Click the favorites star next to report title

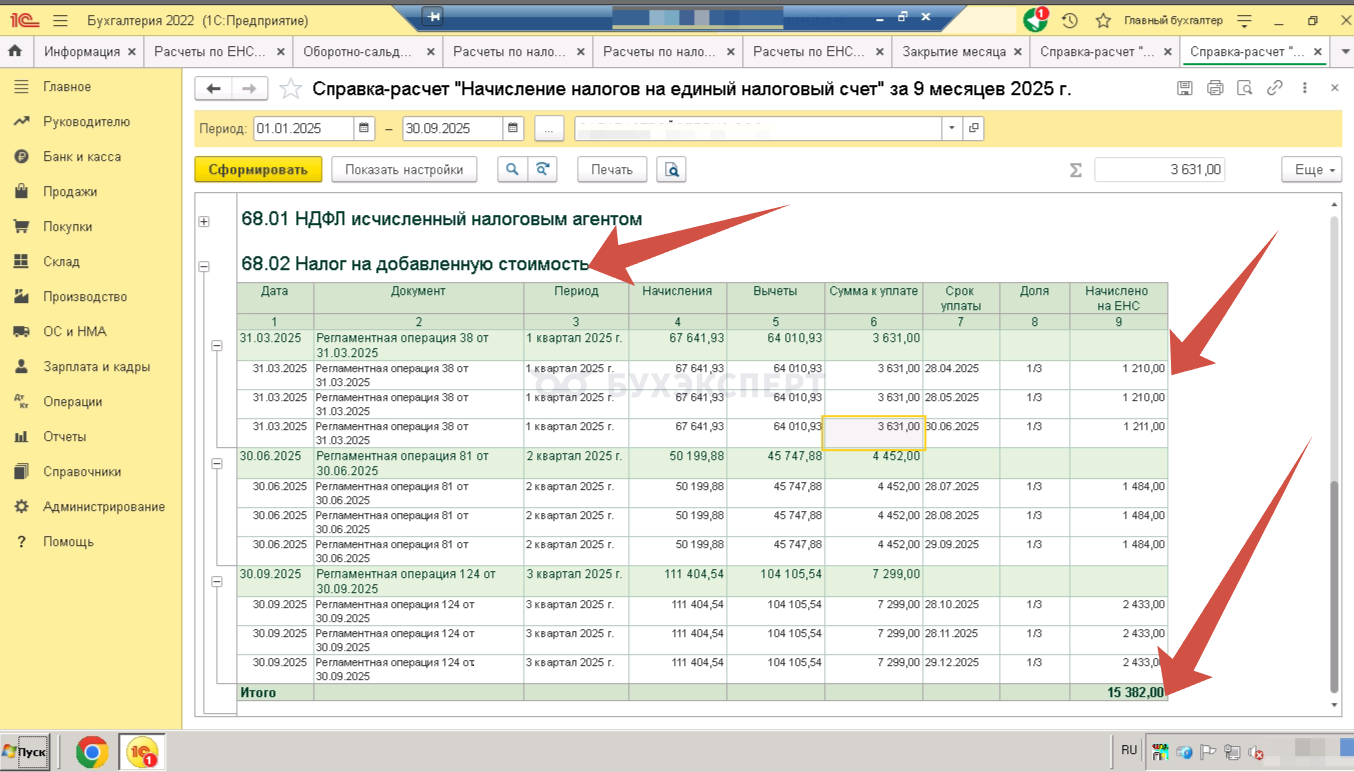click(291, 89)
